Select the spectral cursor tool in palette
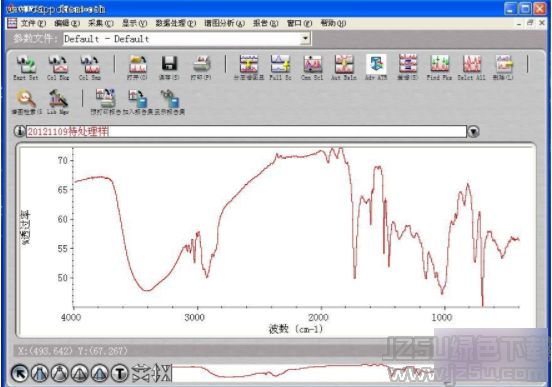 pos(60,373)
